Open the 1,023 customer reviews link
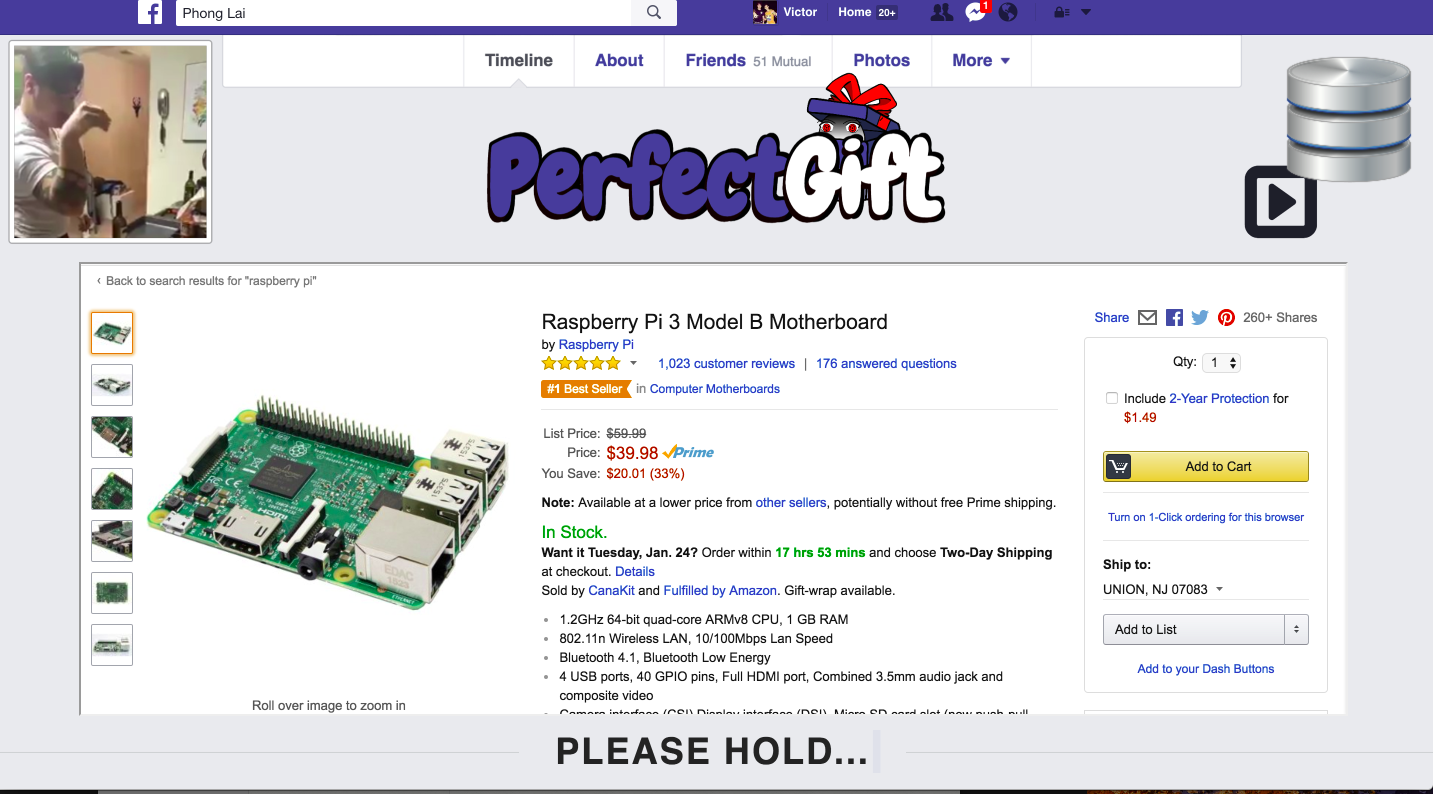 pos(726,363)
